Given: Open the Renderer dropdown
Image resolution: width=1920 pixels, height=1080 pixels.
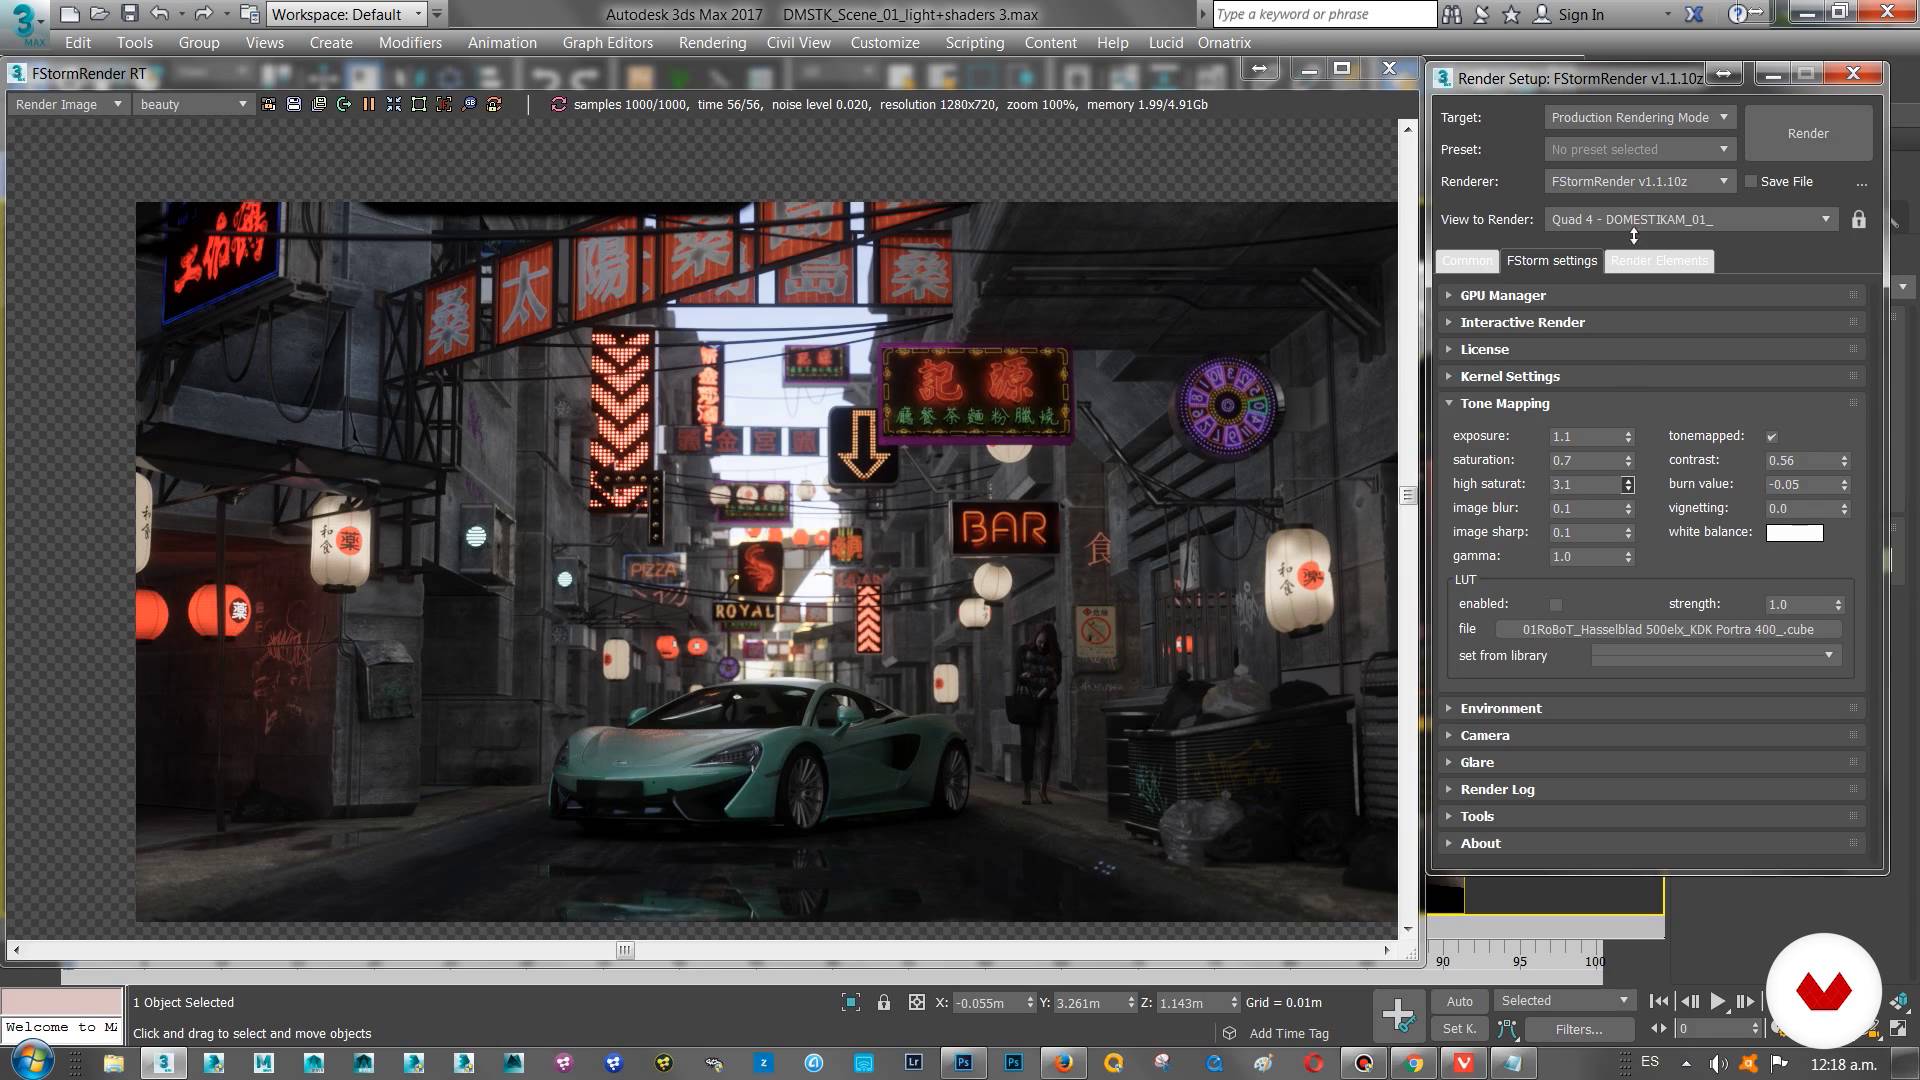Looking at the screenshot, I should tap(1640, 182).
